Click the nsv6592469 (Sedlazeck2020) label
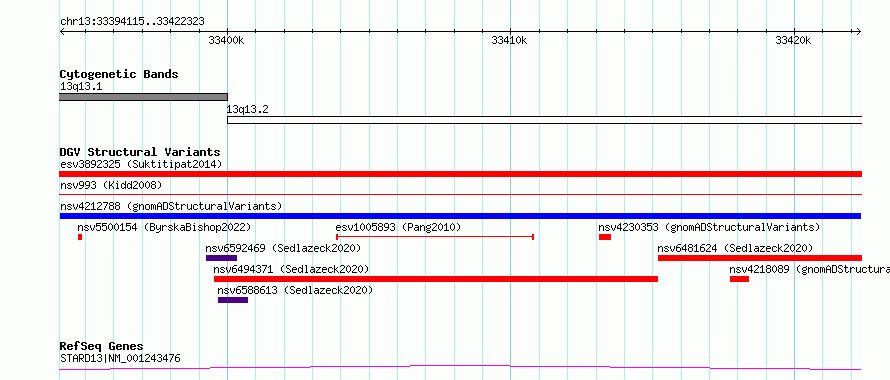The width and height of the screenshot is (890, 380). pyautogui.click(x=283, y=248)
